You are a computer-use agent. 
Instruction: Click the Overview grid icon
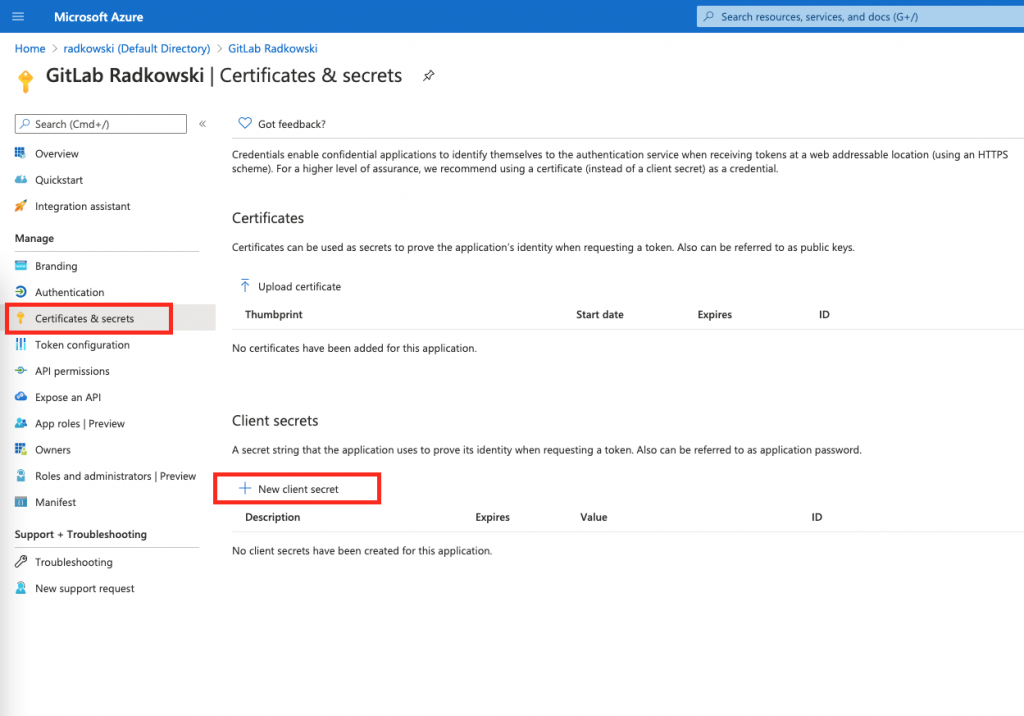pyautogui.click(x=21, y=153)
